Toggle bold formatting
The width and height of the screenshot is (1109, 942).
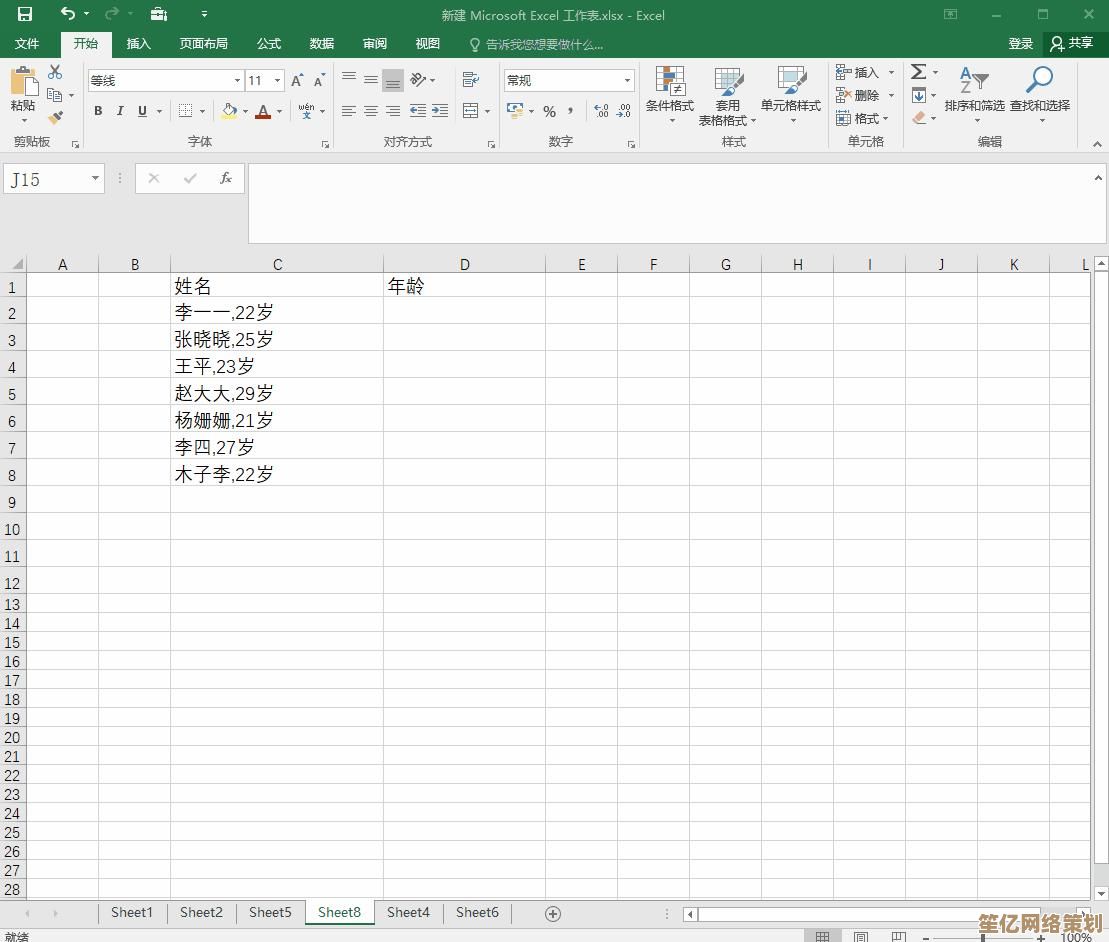(98, 111)
